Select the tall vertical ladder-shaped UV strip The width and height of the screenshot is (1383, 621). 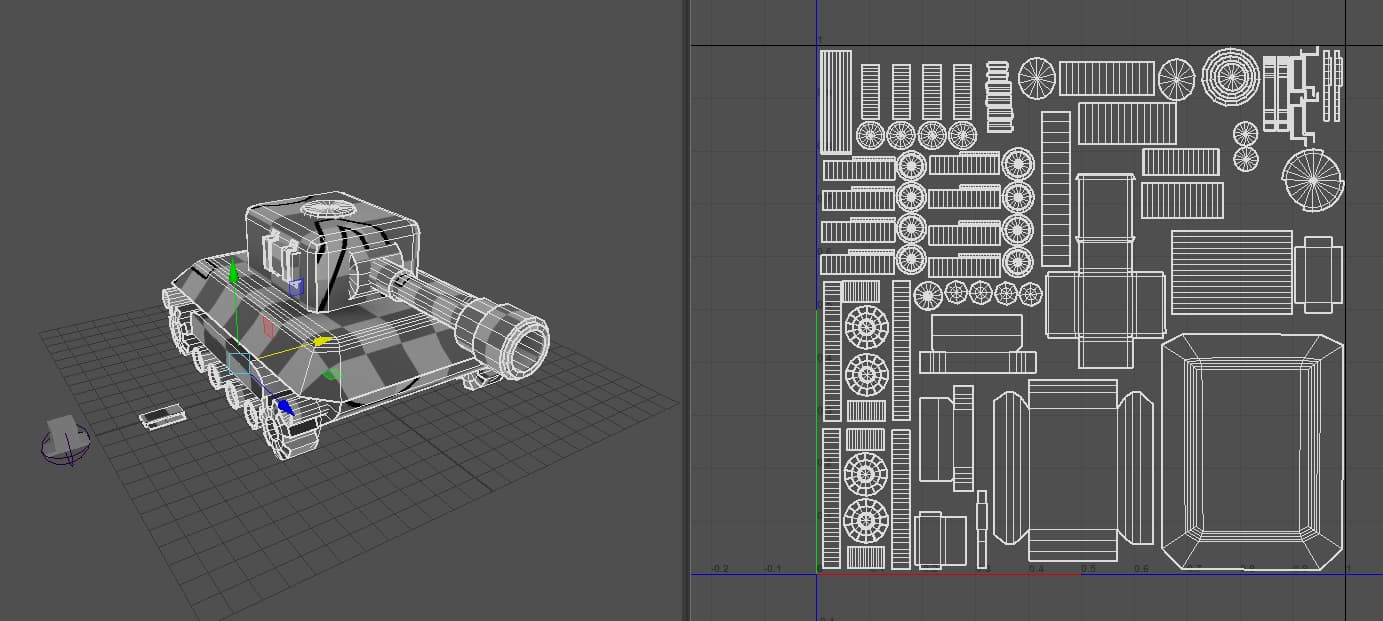[x=1055, y=187]
